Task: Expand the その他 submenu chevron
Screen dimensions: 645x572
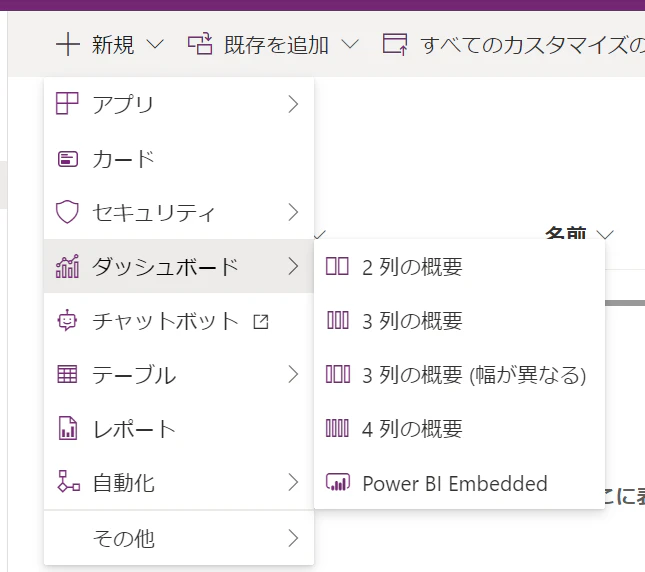Action: tap(293, 538)
